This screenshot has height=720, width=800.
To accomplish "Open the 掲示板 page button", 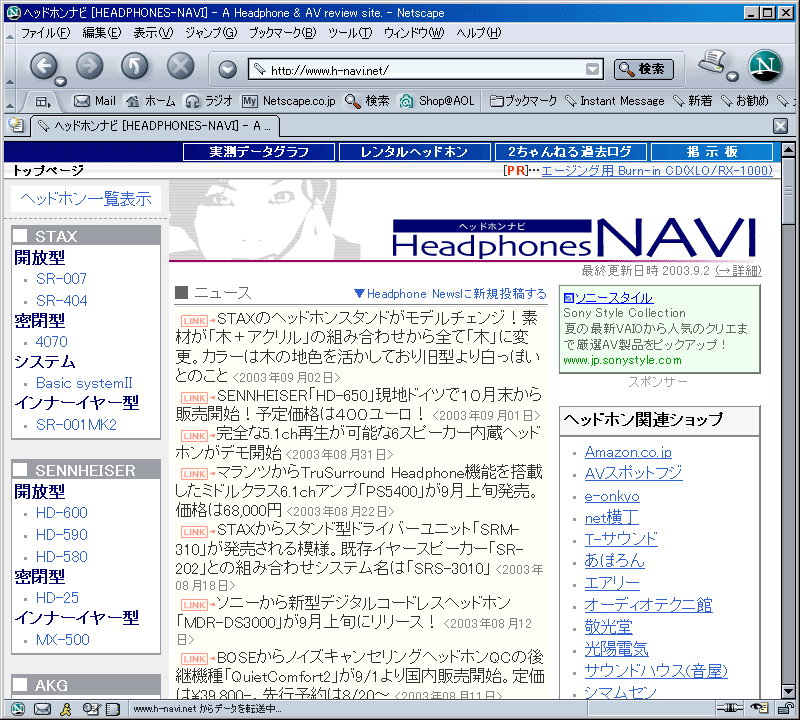I will tap(712, 152).
